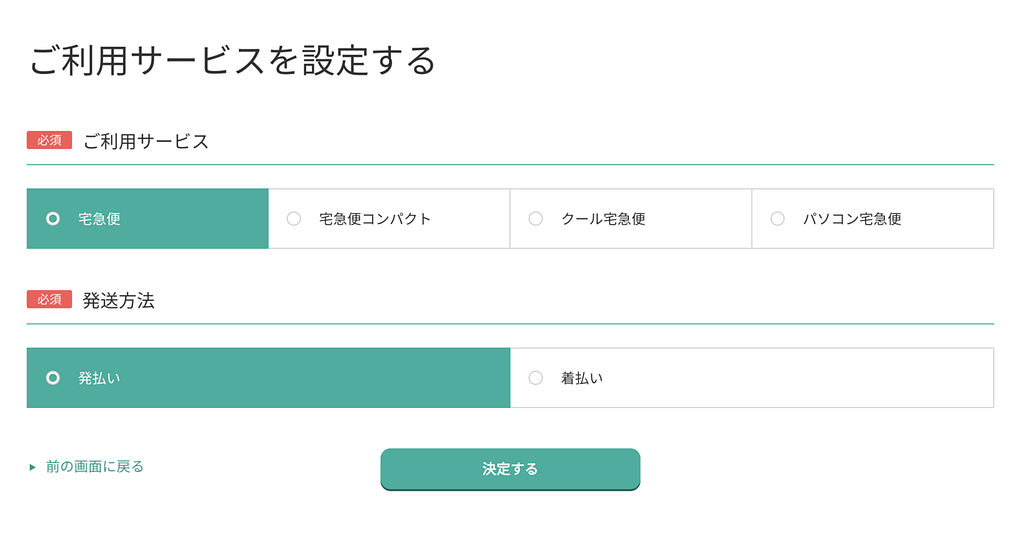Screen dimensions: 1024x546
Task: Click the 発送方法 section heading
Action: (119, 300)
